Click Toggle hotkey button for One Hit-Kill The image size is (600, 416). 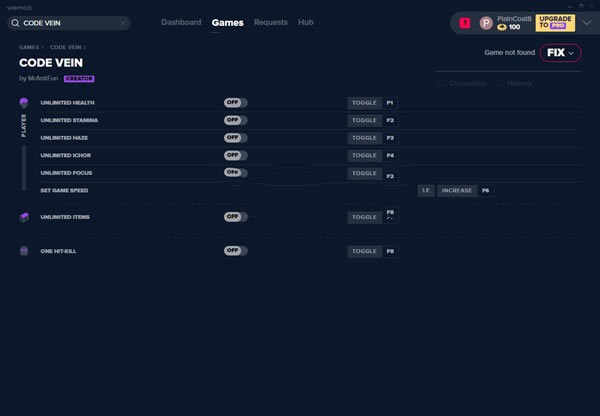[x=364, y=251]
